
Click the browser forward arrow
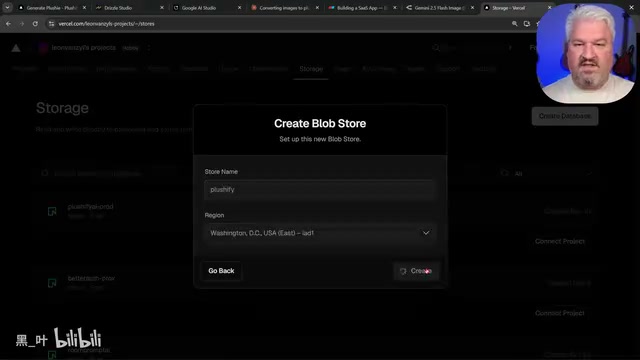click(22, 24)
